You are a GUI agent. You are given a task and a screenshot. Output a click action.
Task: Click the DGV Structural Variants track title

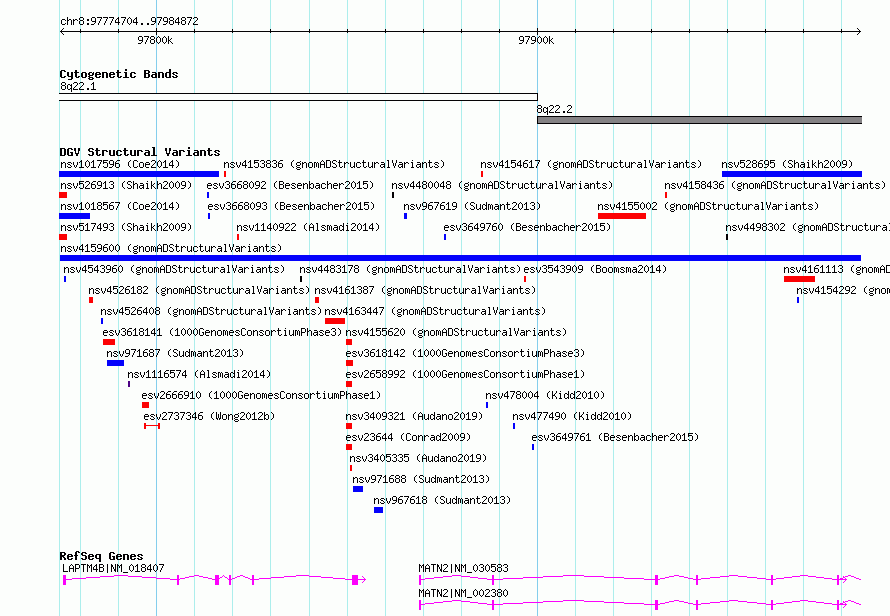coord(140,152)
